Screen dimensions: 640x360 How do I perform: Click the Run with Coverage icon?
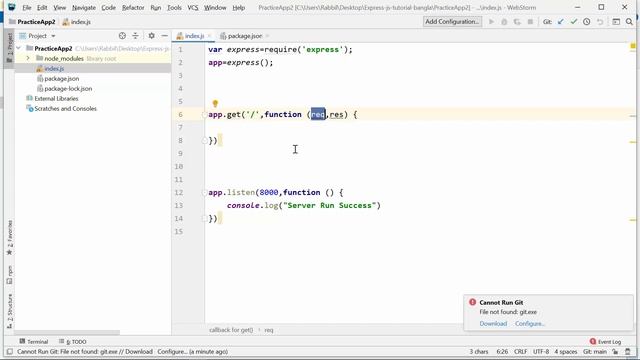click(517, 22)
